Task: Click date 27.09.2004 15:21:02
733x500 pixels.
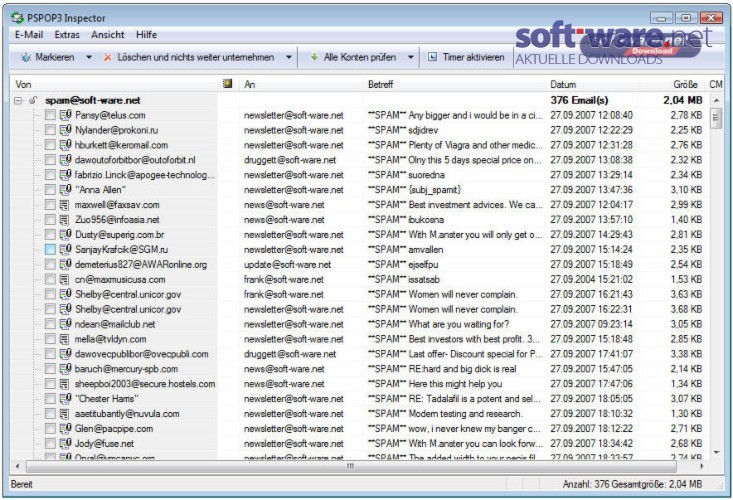Action: pyautogui.click(x=591, y=279)
